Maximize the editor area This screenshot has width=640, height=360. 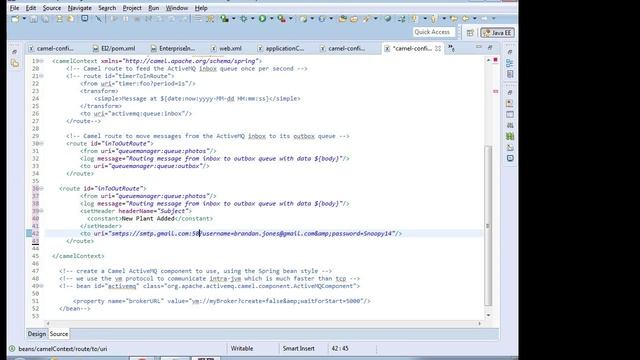click(x=490, y=48)
